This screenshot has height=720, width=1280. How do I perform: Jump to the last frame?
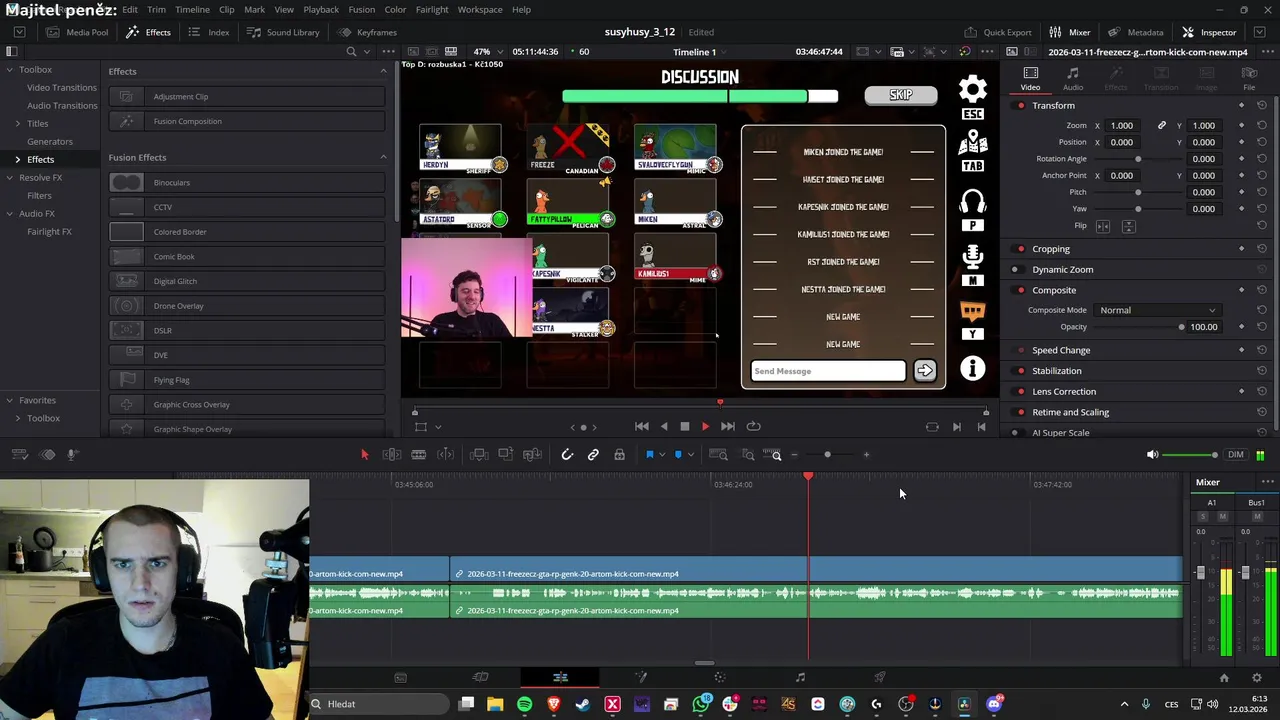point(727,426)
